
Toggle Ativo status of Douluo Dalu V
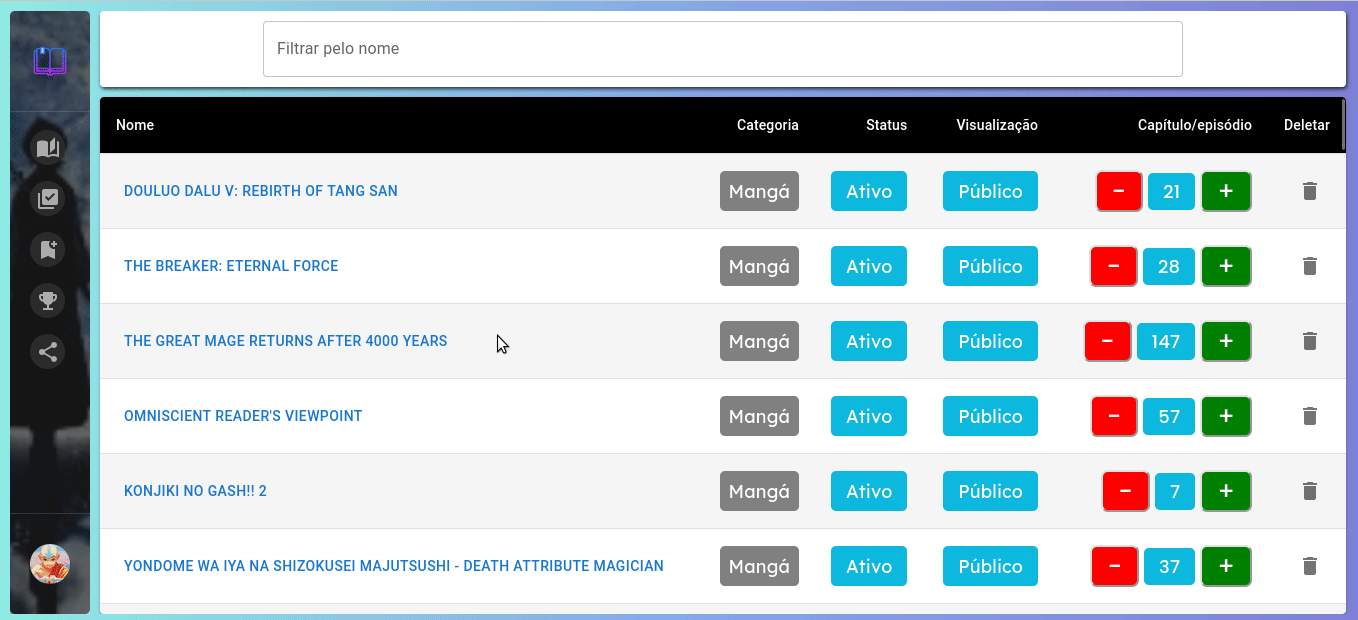click(869, 191)
